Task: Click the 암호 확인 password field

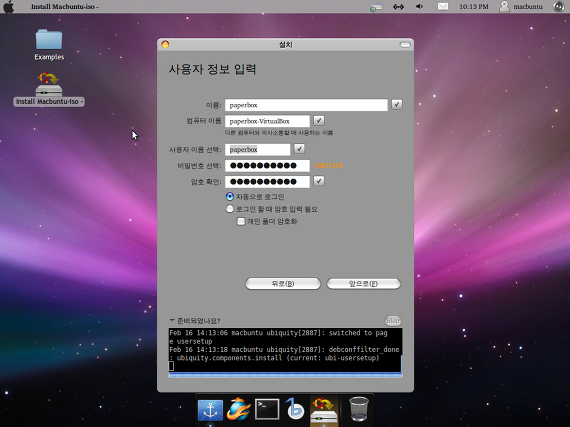Action: (267, 182)
